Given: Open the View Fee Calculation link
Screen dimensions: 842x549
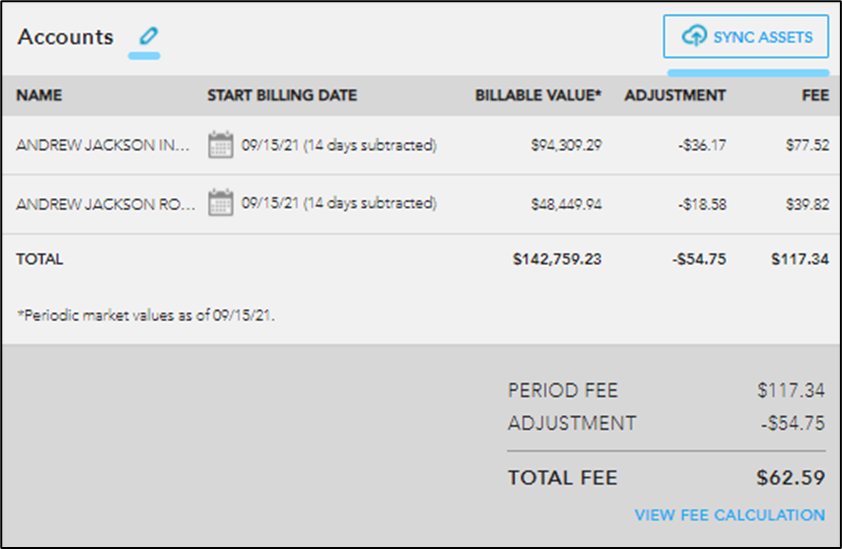Looking at the screenshot, I should [x=730, y=515].
